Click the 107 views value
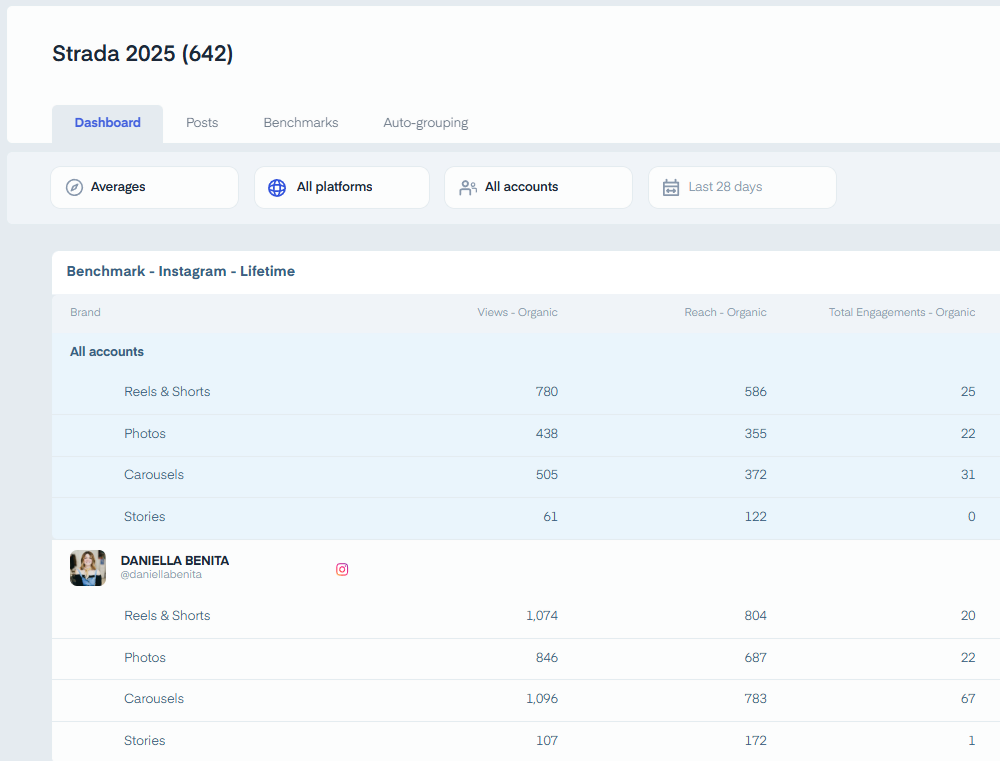This screenshot has height=761, width=1000. pyautogui.click(x=547, y=741)
